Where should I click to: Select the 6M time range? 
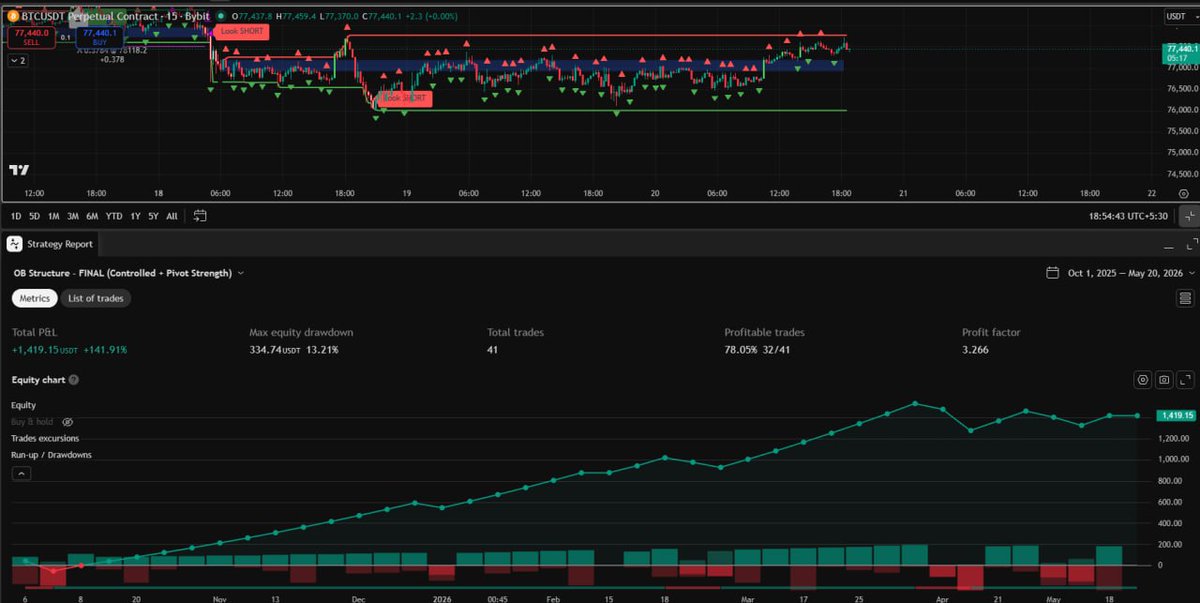(92, 215)
